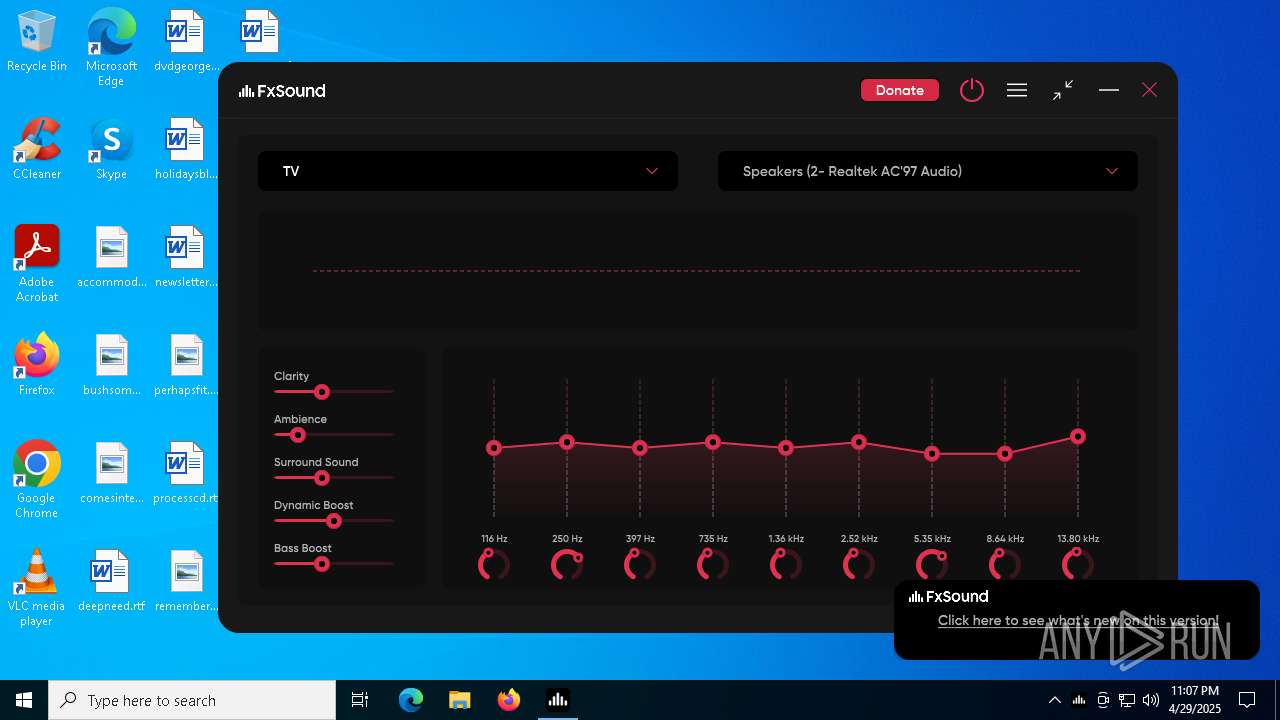Click the 1.36 kHz frequency knob
This screenshot has height=720, width=1280.
point(786,565)
